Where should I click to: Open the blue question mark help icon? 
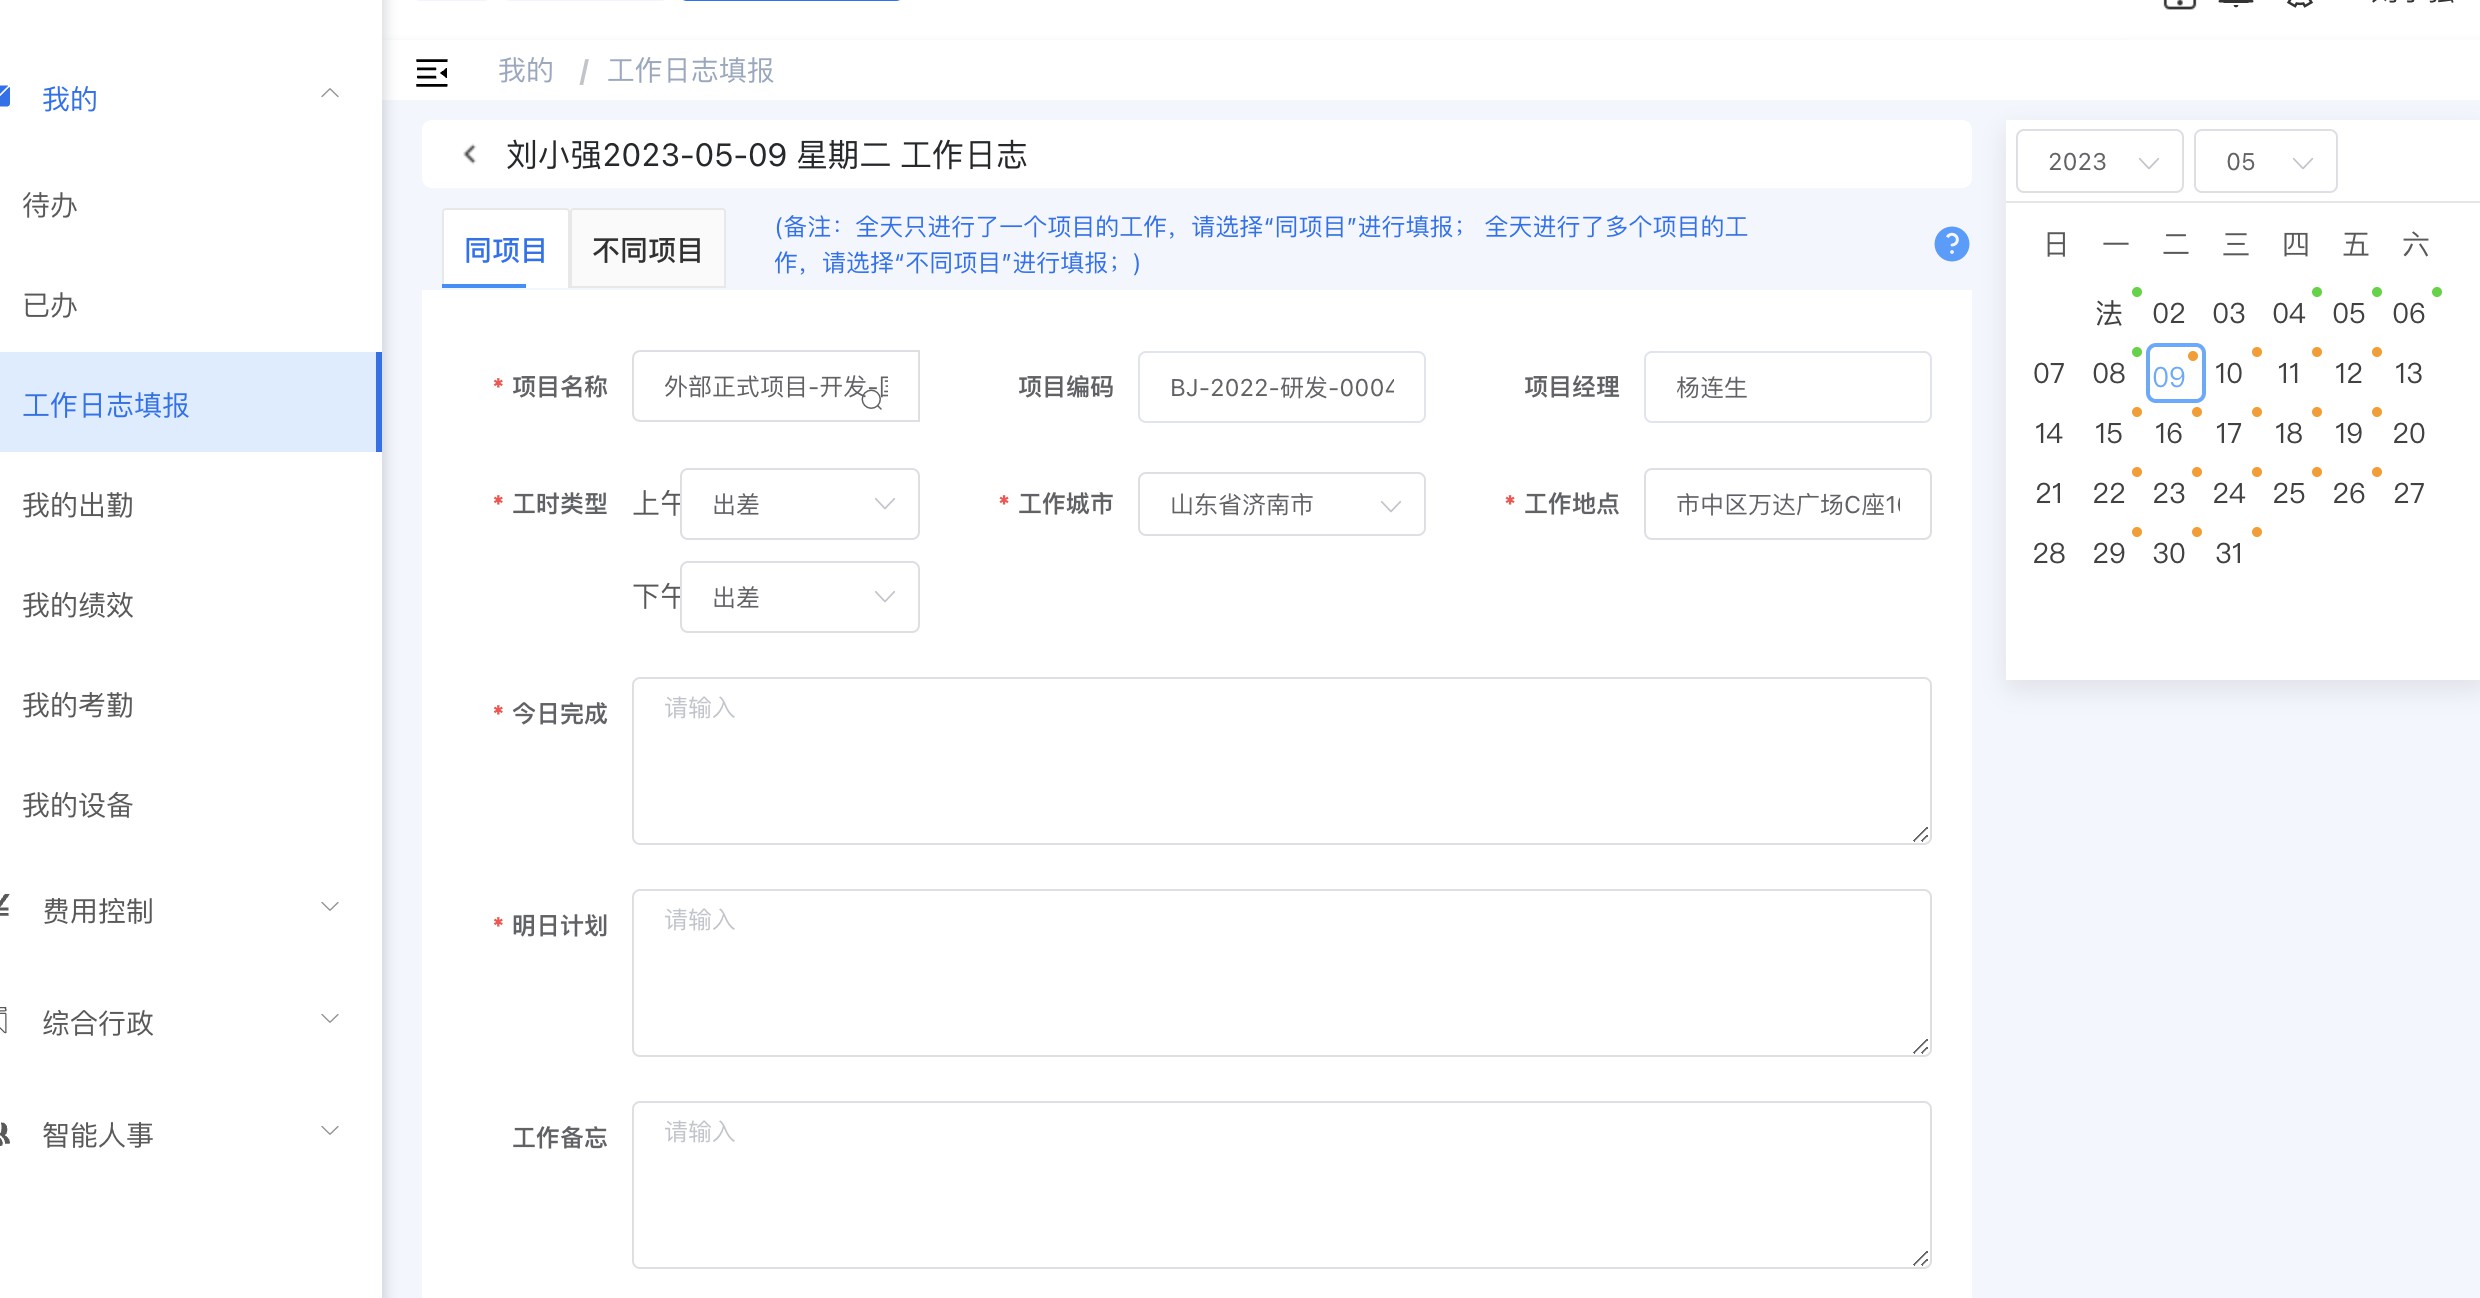pos(1951,244)
